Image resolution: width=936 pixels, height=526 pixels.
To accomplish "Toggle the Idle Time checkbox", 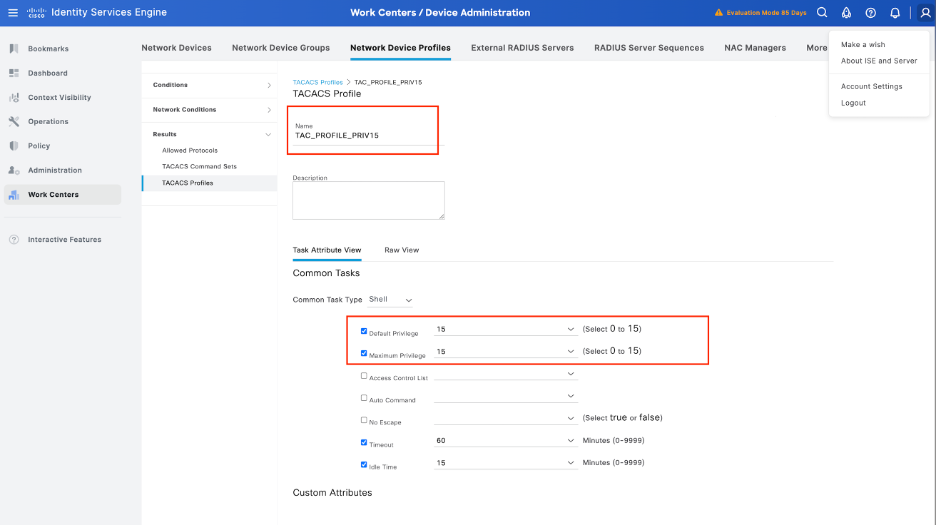I will pos(364,464).
